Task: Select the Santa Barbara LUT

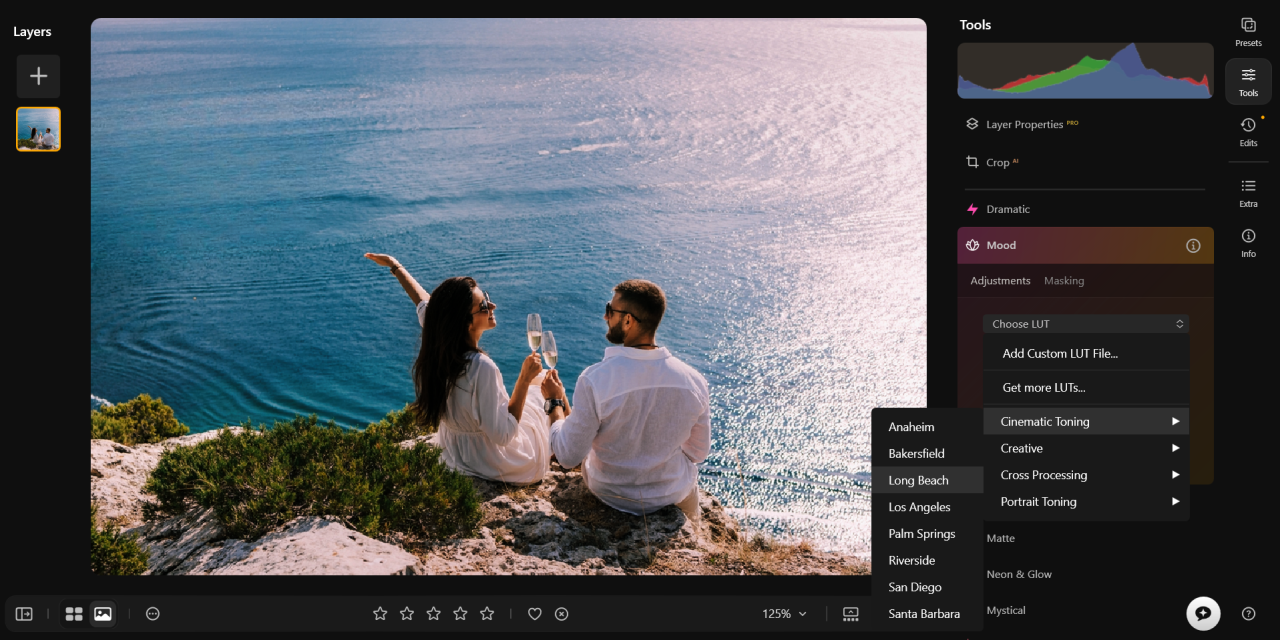Action: (x=928, y=614)
